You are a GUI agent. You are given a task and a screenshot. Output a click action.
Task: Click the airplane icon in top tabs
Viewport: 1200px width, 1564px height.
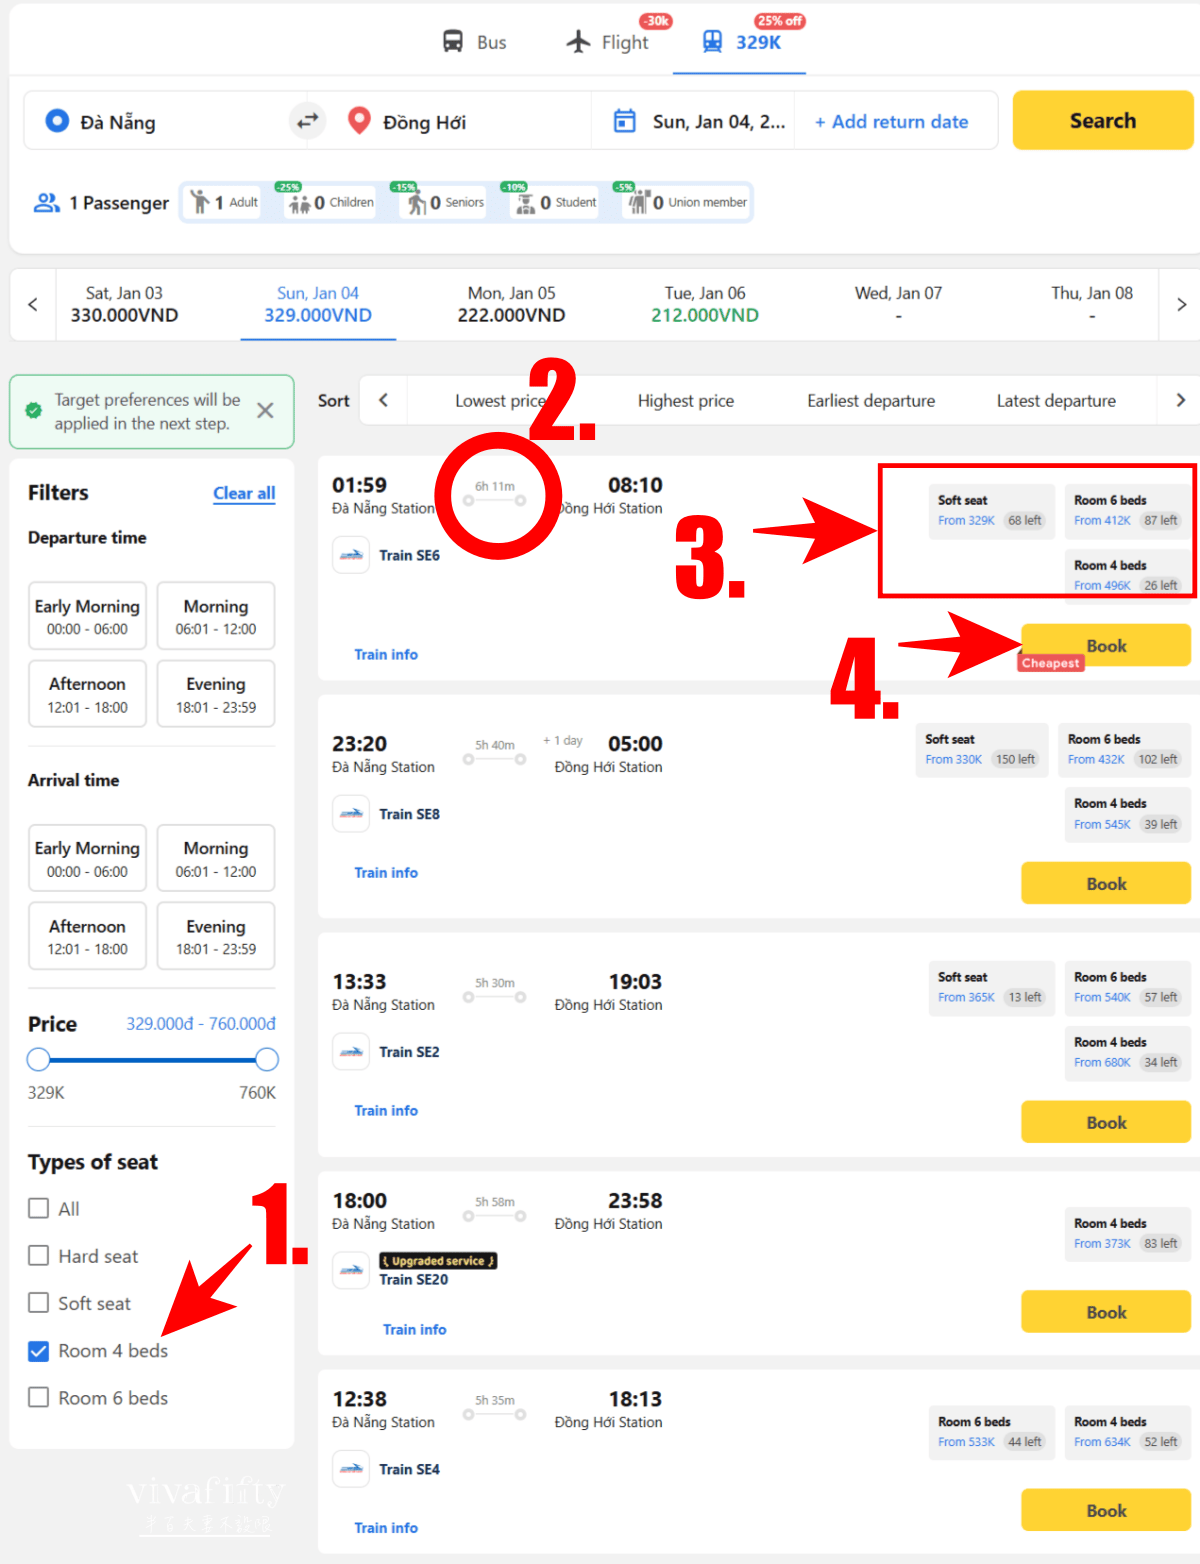coord(578,42)
